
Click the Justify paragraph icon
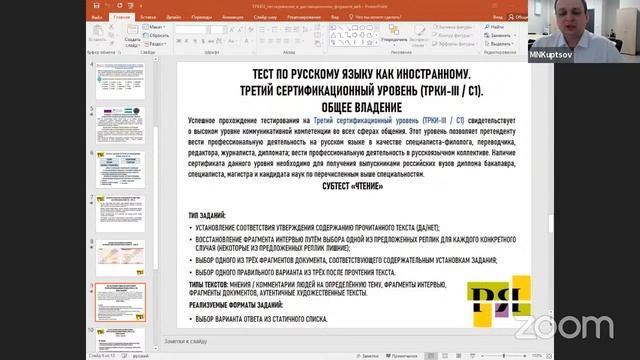(x=287, y=41)
